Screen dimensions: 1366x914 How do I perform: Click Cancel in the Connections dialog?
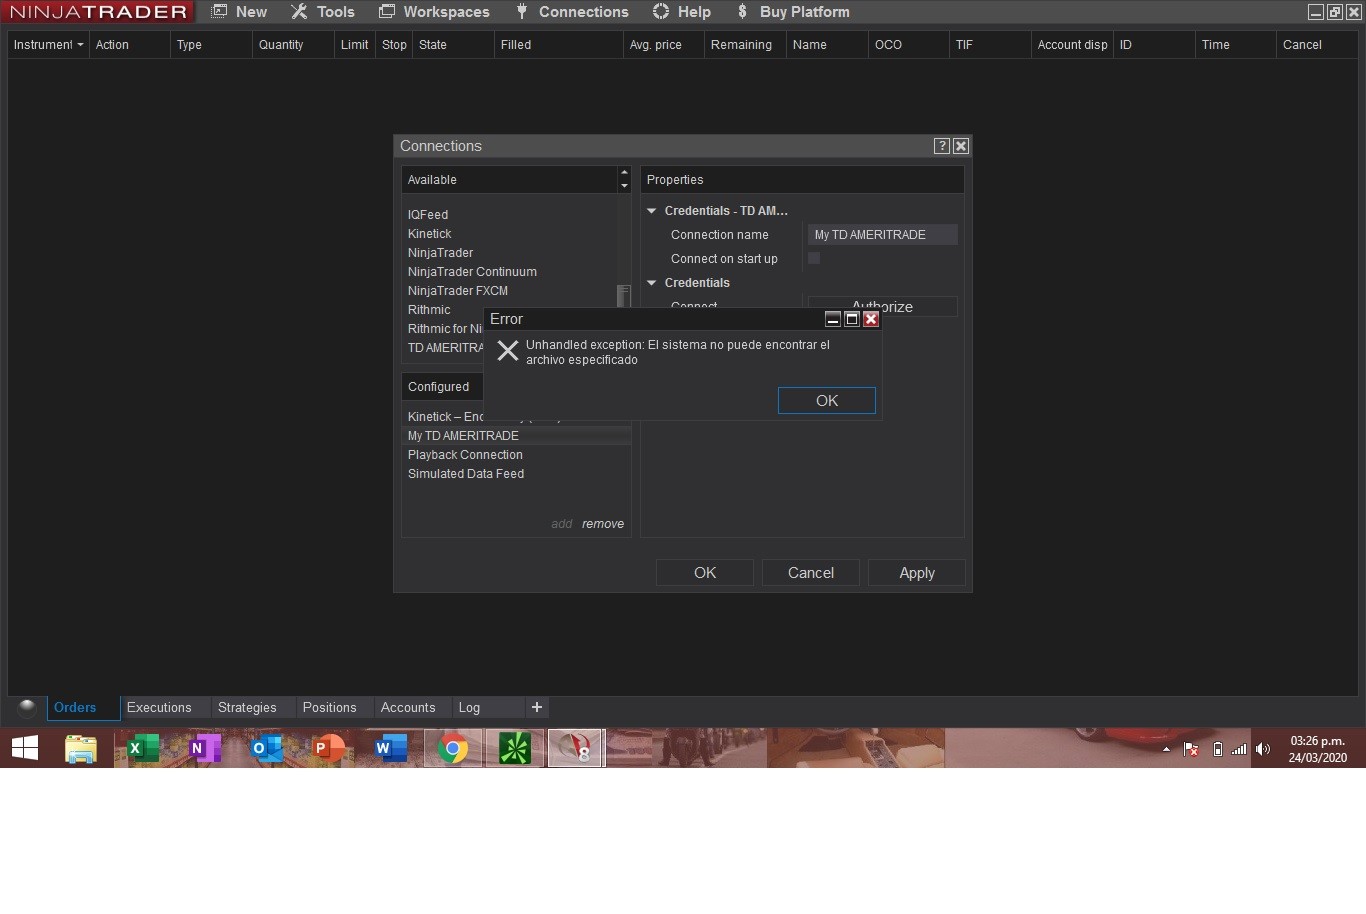coord(811,573)
